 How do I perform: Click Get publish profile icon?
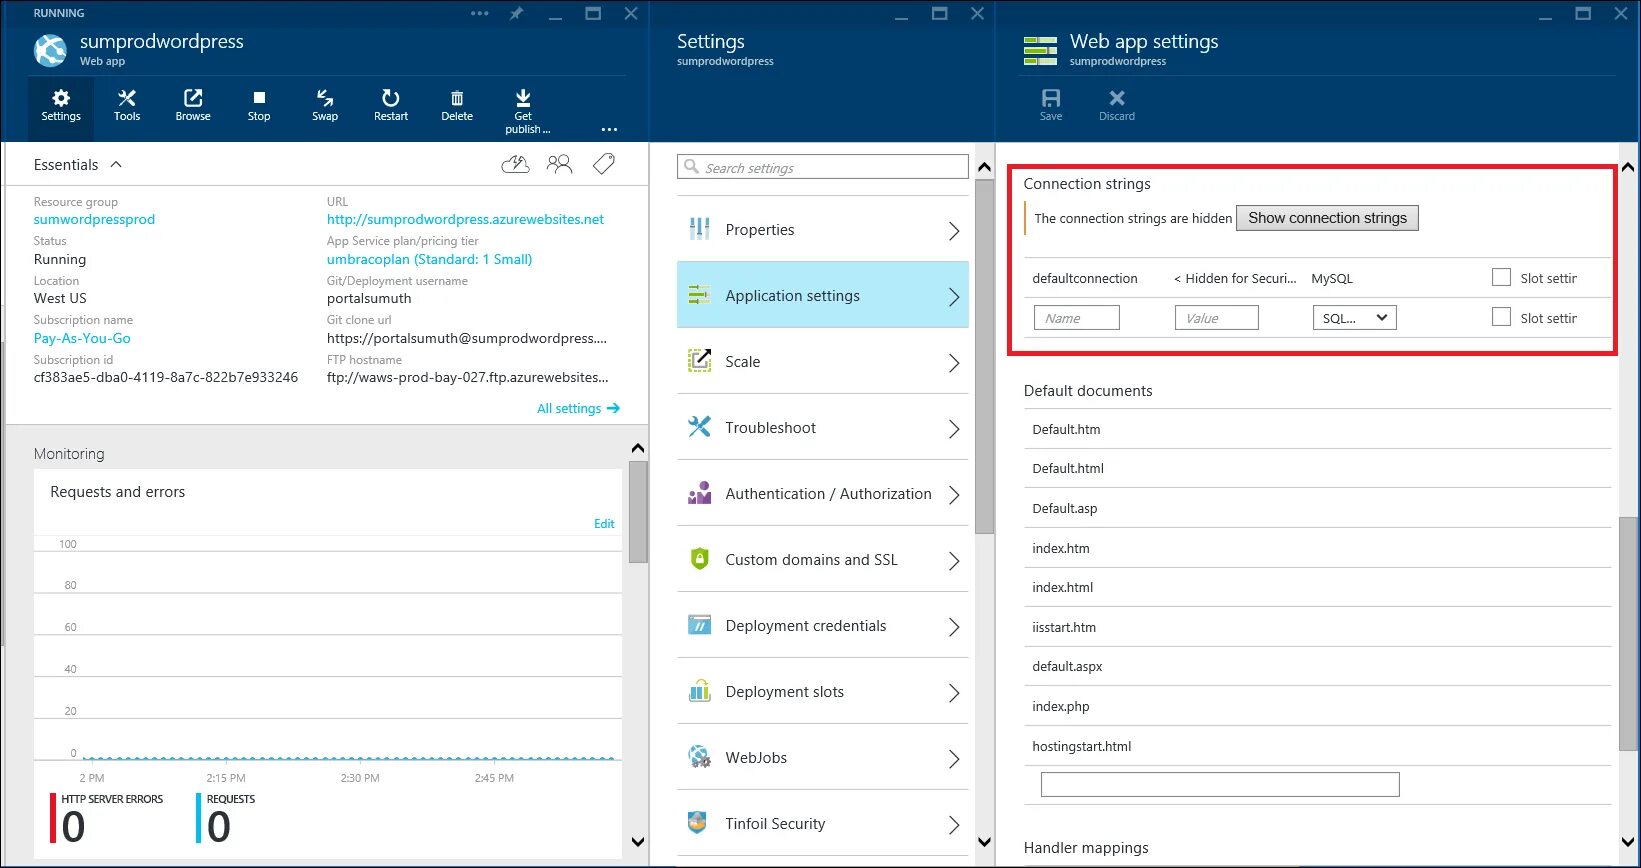tap(523, 98)
